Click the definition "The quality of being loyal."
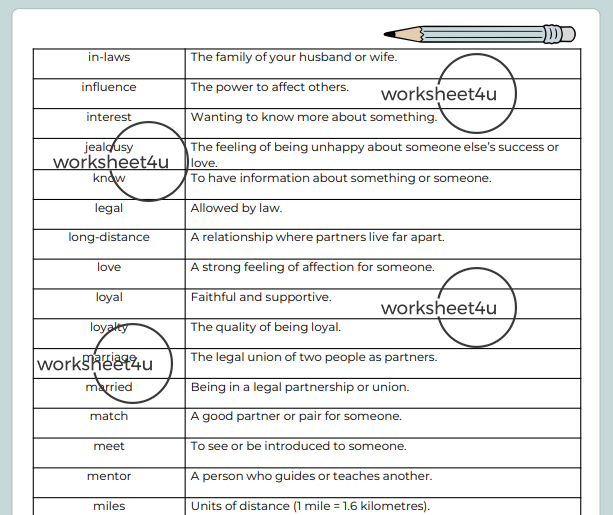 (265, 327)
